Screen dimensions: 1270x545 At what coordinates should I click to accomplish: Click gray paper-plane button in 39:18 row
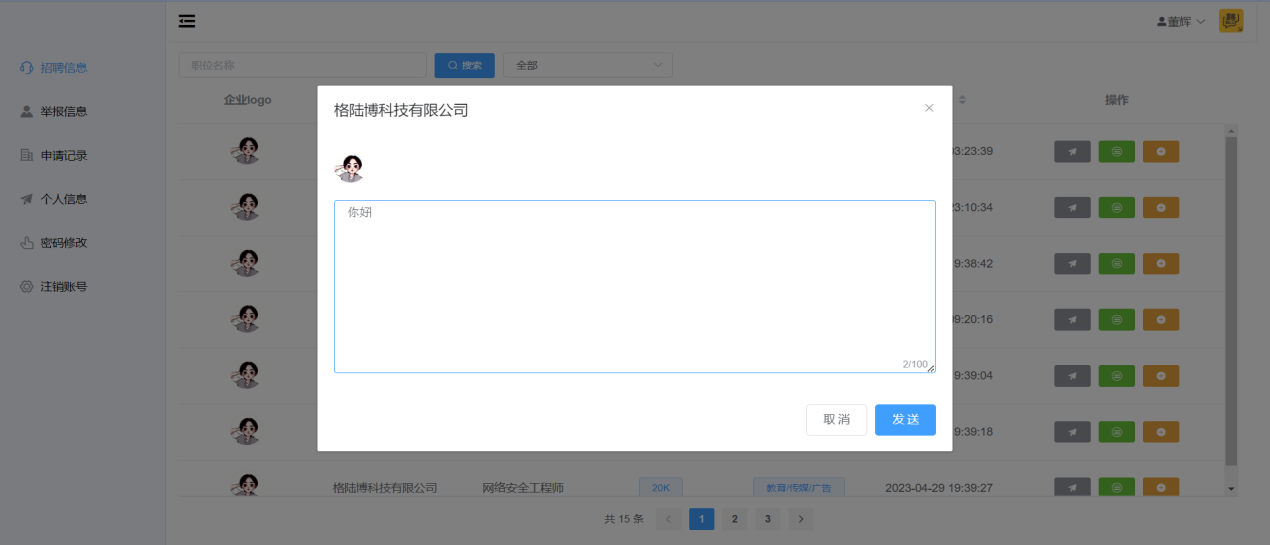(1072, 431)
